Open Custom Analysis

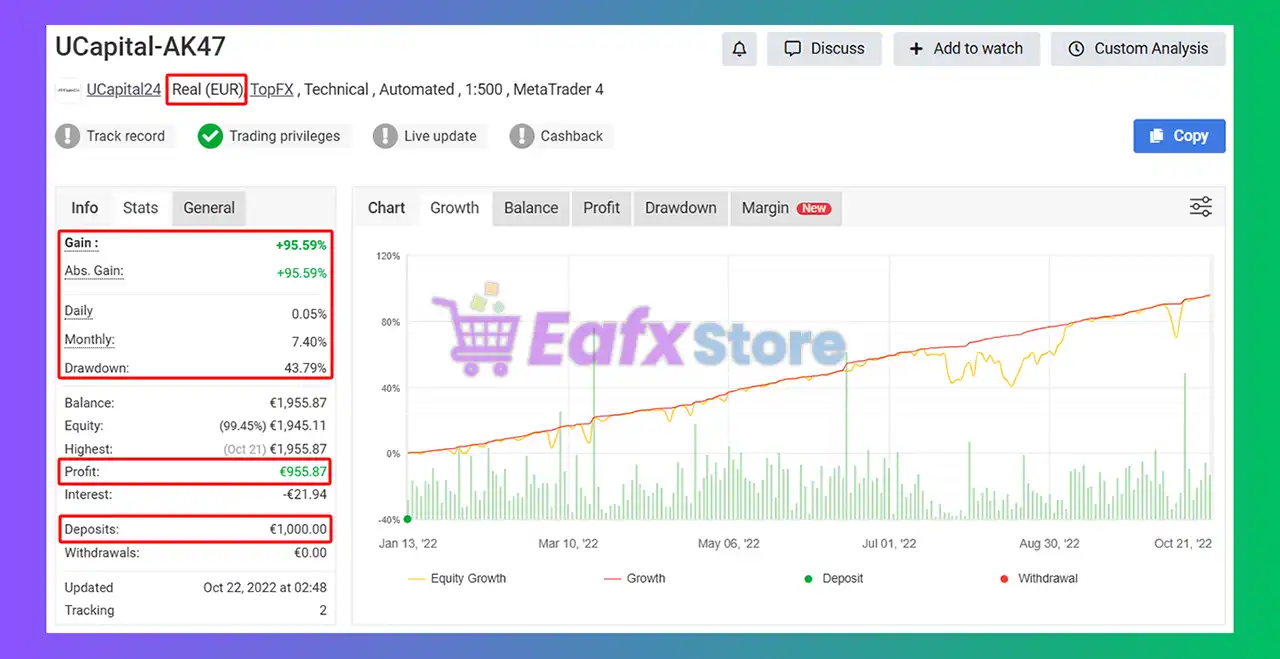1138,49
